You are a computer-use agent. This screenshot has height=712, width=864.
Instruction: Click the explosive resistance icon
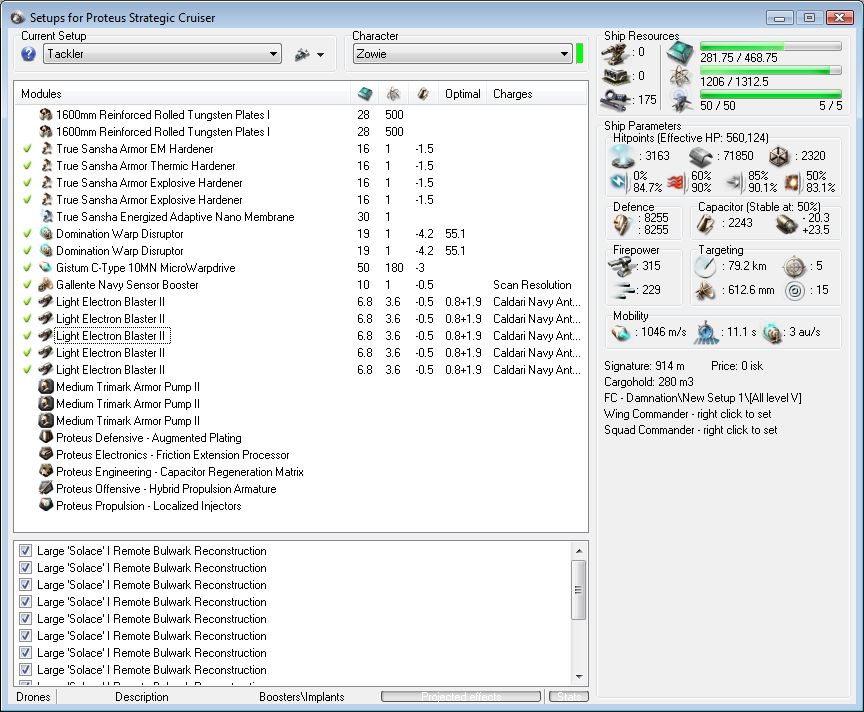coord(793,182)
